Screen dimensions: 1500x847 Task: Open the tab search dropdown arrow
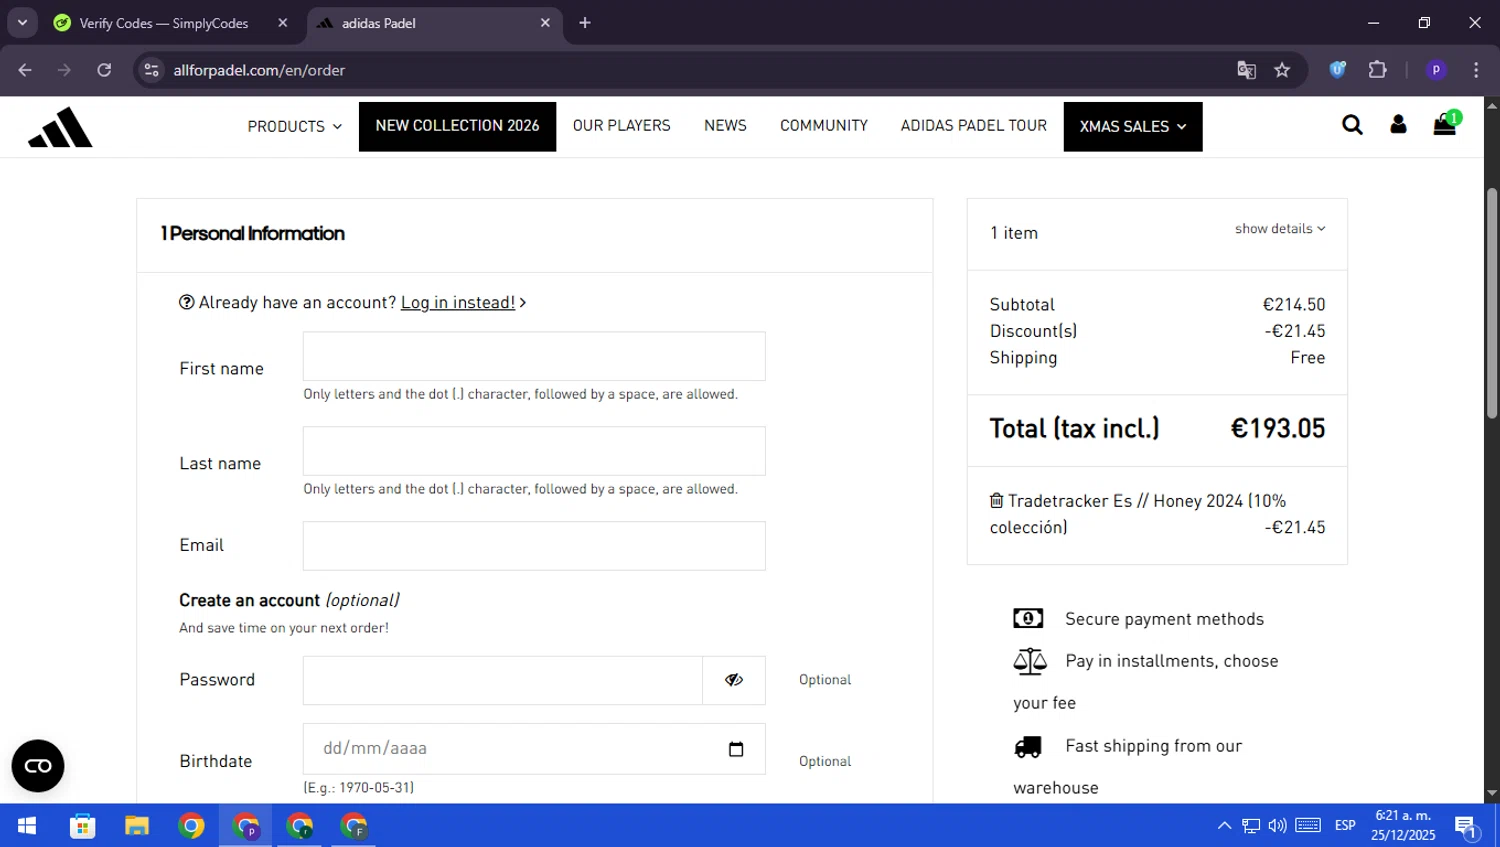(22, 22)
